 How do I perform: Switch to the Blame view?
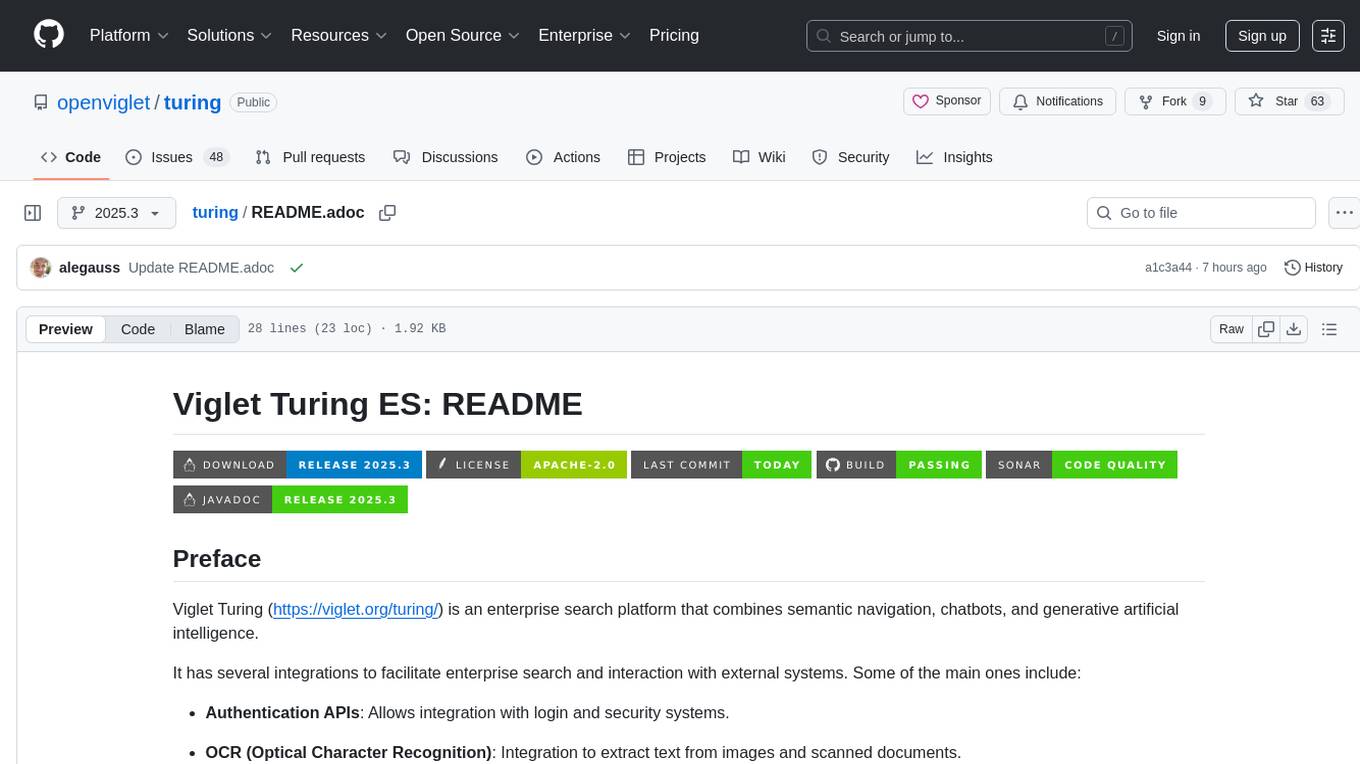coord(204,329)
